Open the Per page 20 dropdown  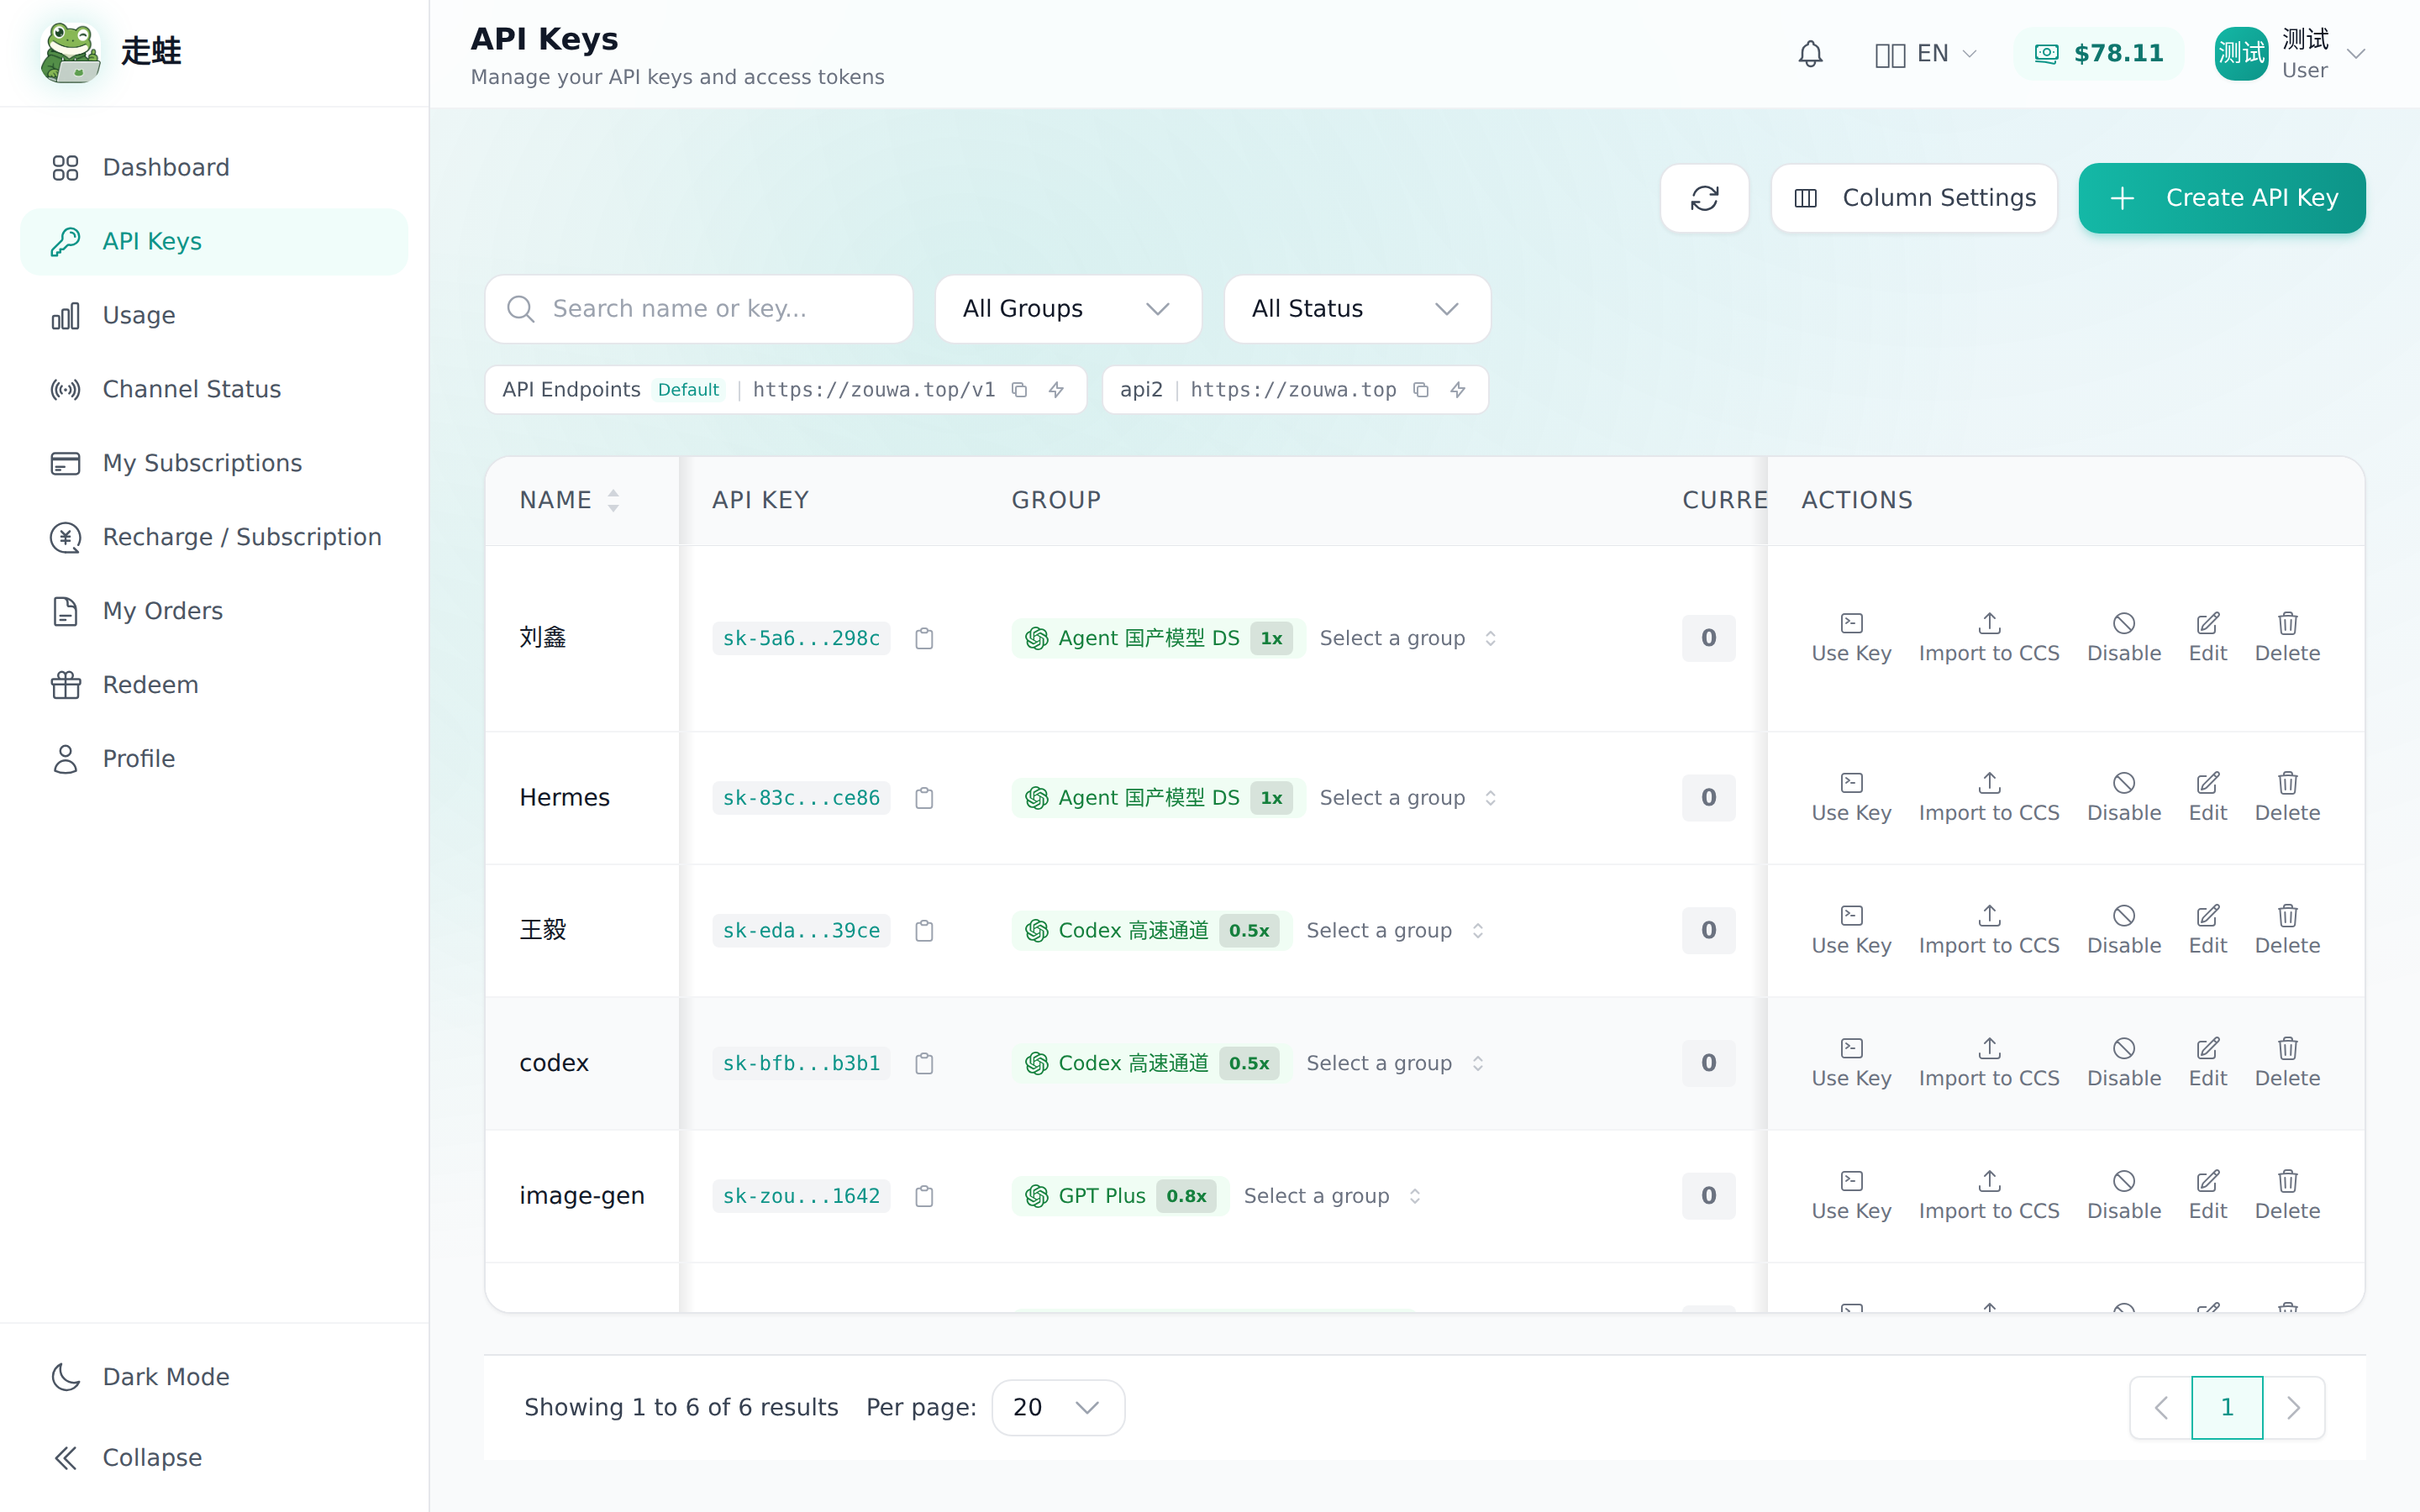click(1057, 1407)
